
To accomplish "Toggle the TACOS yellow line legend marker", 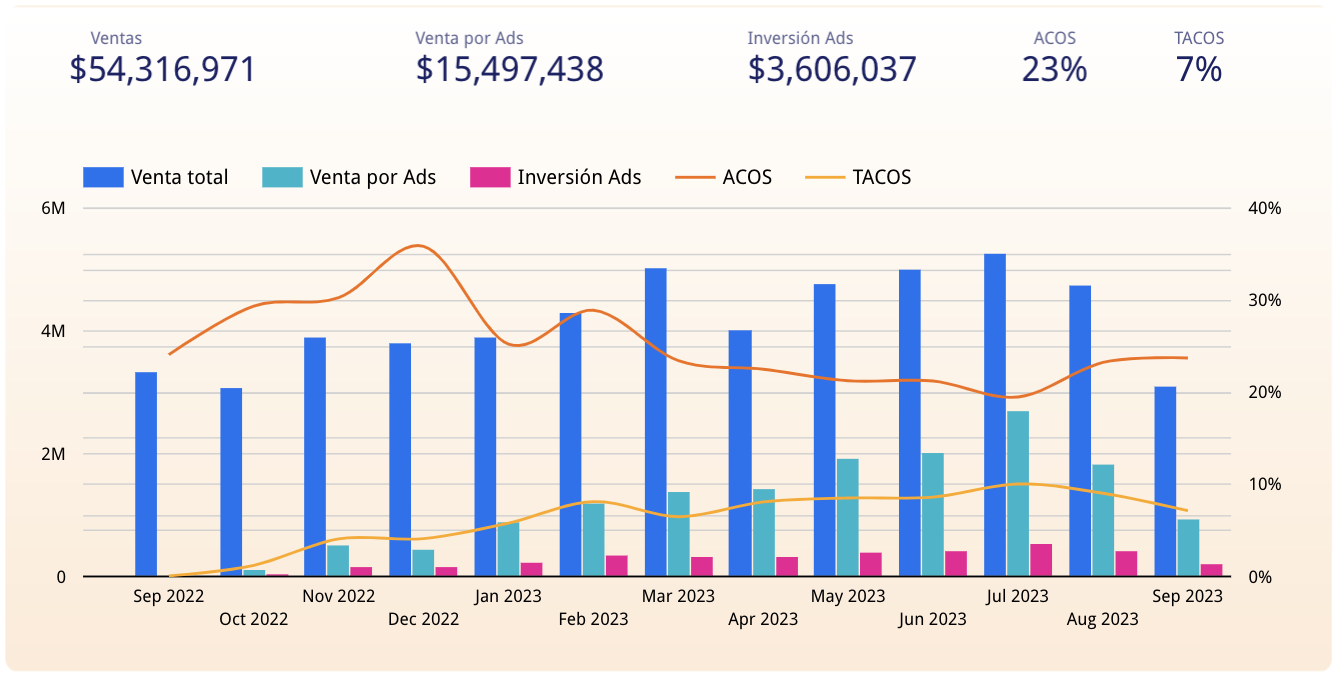I will tap(824, 177).
